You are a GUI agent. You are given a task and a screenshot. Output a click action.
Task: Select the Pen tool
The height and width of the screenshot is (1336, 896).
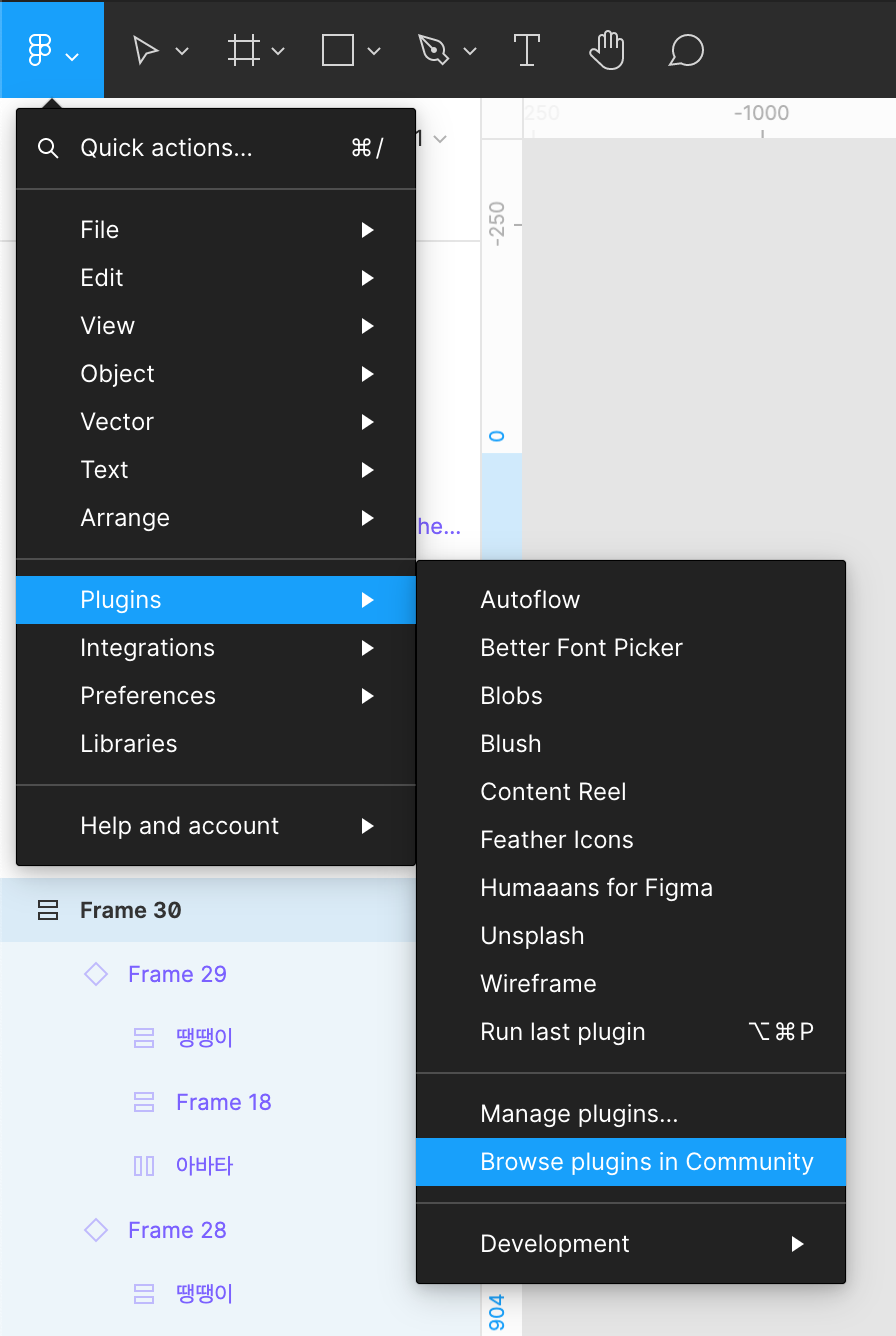434,51
